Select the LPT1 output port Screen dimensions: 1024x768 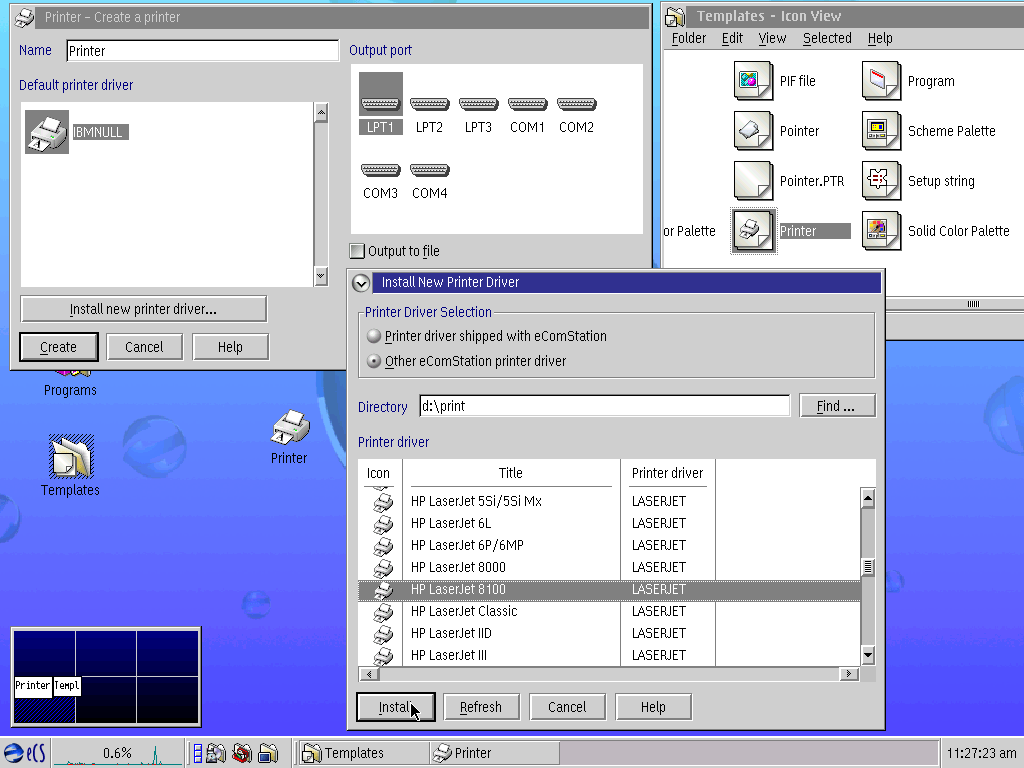381,104
